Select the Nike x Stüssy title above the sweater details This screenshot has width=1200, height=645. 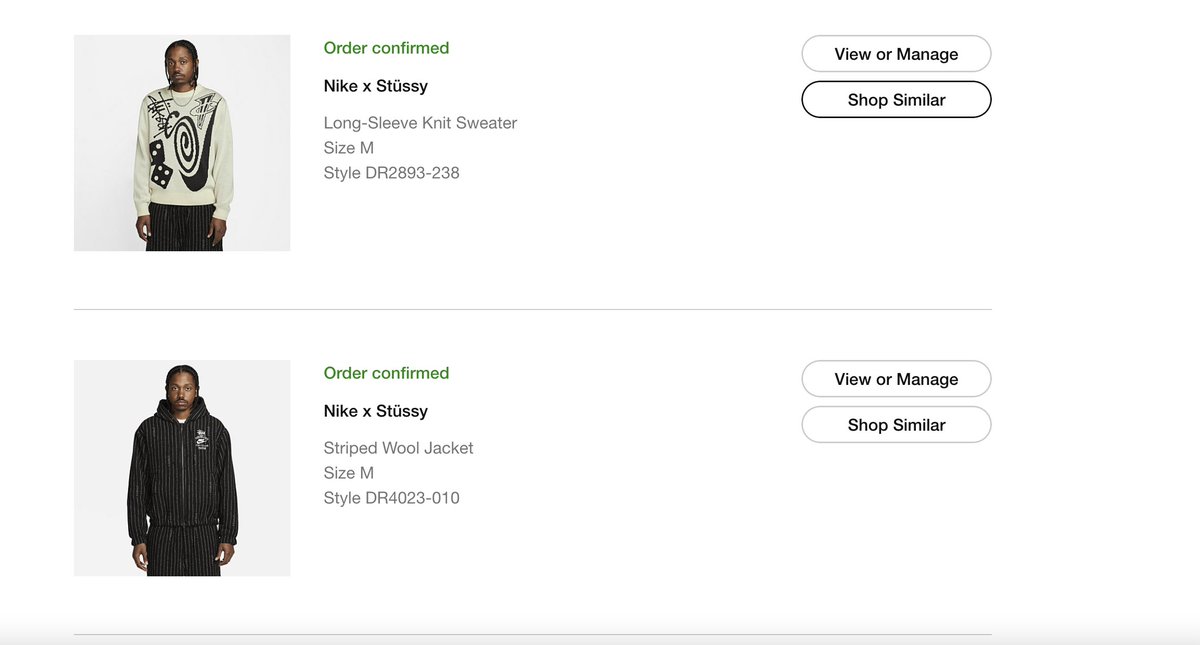375,86
